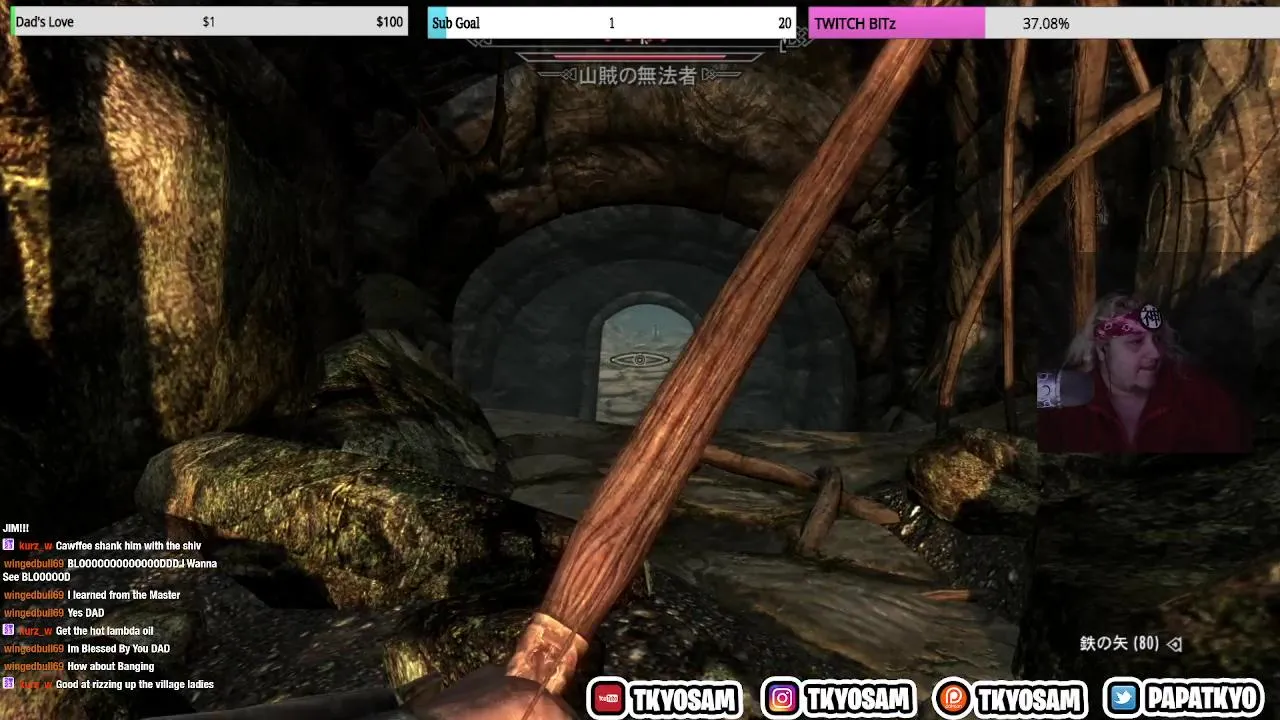Click wingedbull69 username beside 'Yes DAD'
Image resolution: width=1280 pixels, height=720 pixels.
click(34, 613)
